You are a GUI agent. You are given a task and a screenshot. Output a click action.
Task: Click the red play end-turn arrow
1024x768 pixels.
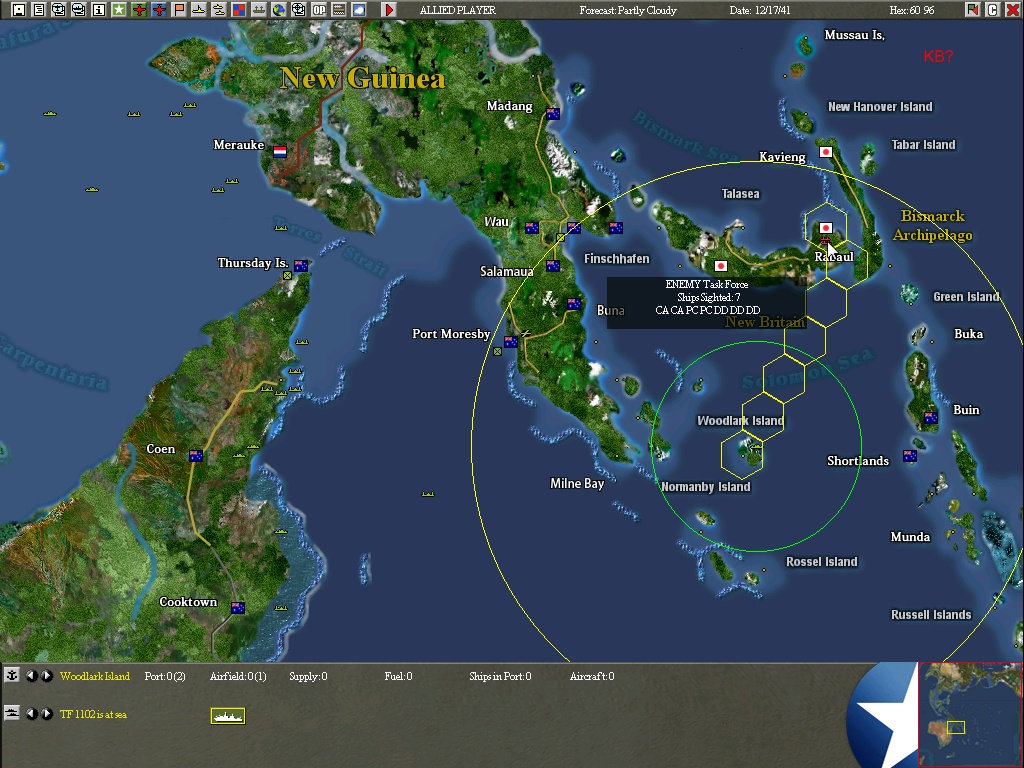click(389, 10)
